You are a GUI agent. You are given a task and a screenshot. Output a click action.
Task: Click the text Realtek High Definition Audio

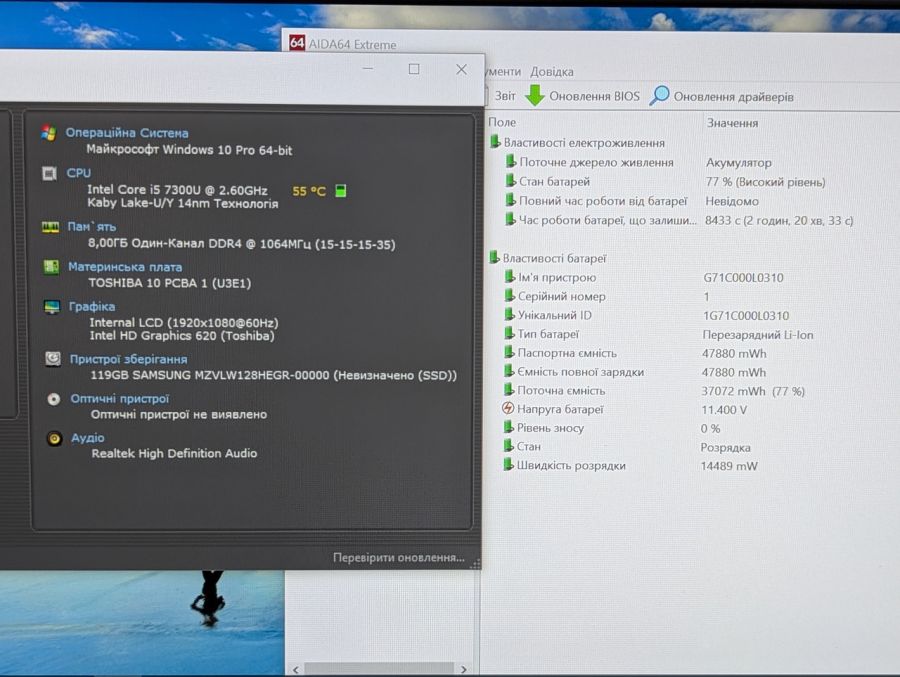(x=174, y=453)
